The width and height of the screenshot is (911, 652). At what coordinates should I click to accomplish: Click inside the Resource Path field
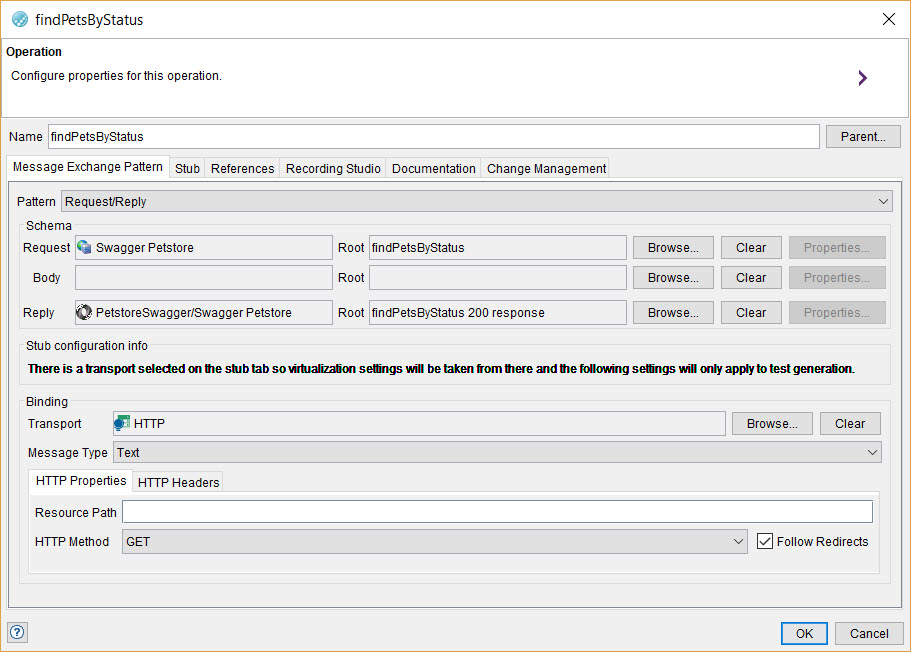[496, 511]
